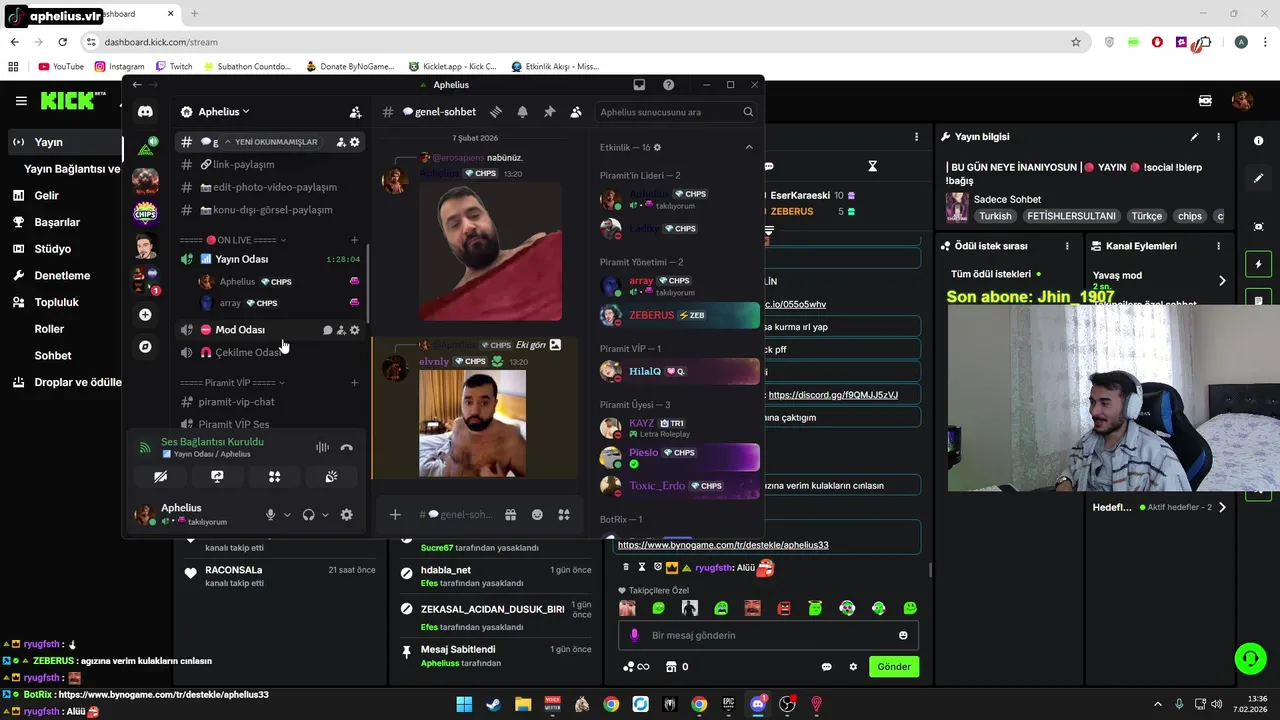The image size is (1280, 720).
Task: Click the Bir mesaj gönderin chat field
Action: click(769, 635)
